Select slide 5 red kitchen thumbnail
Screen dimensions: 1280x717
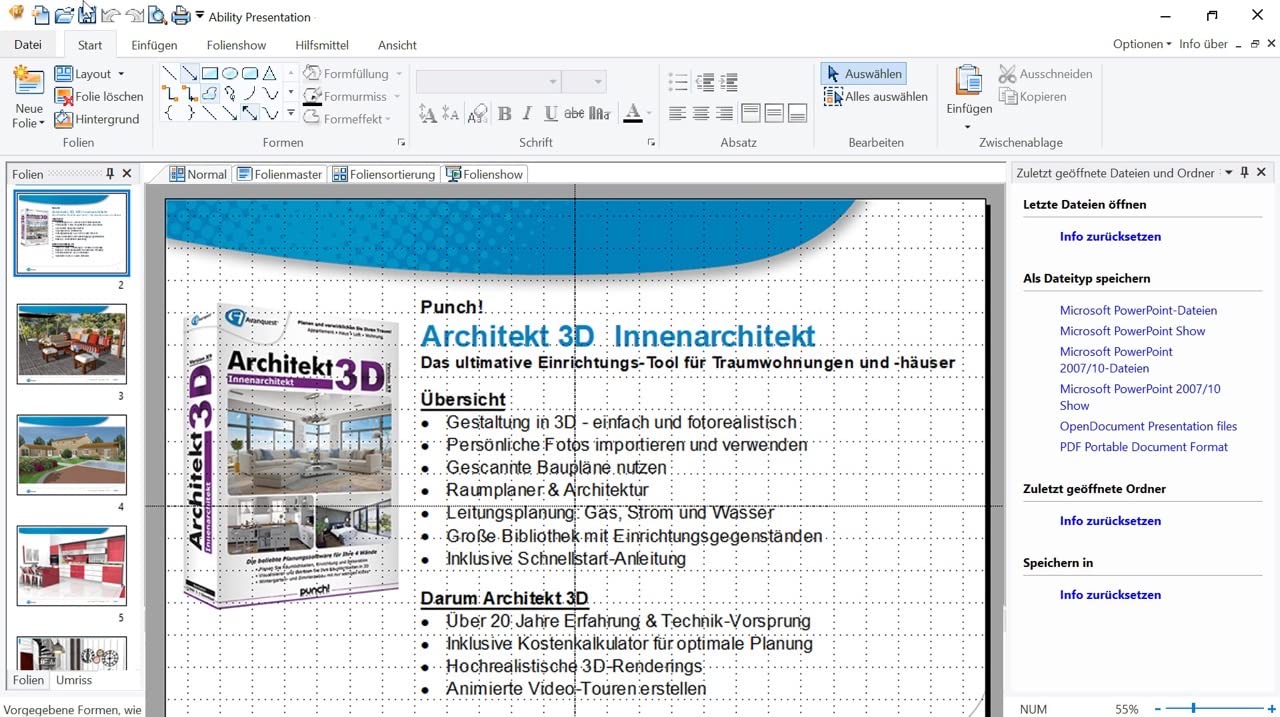point(72,566)
